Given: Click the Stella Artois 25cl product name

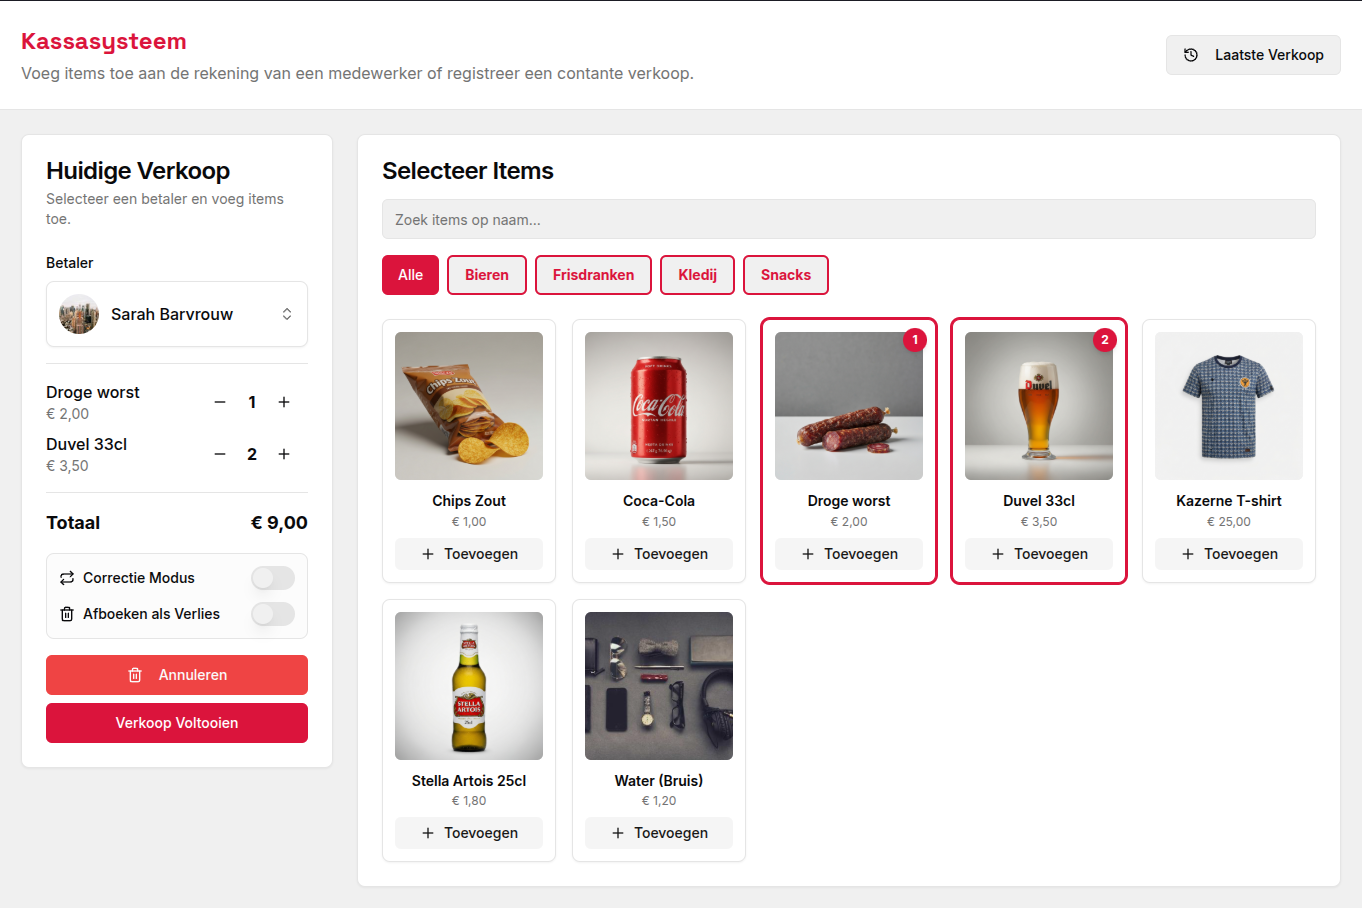Looking at the screenshot, I should click(469, 781).
